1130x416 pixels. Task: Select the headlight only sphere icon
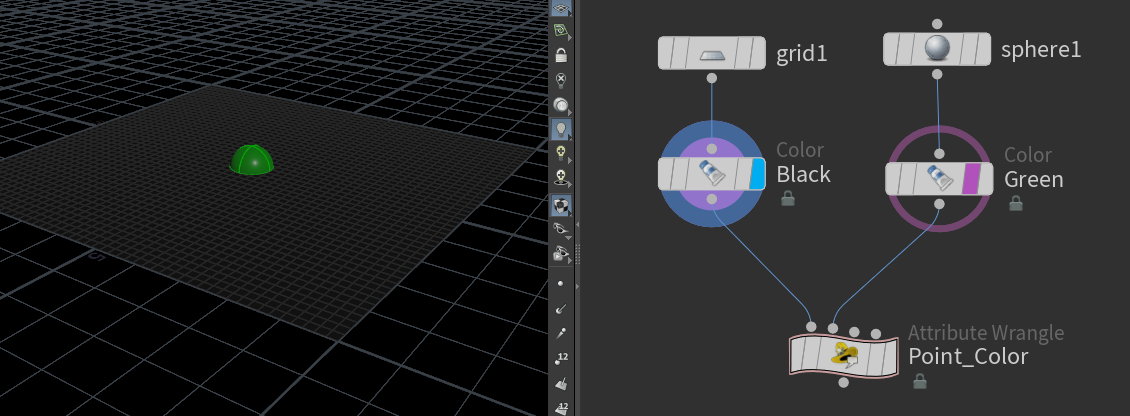click(x=561, y=105)
